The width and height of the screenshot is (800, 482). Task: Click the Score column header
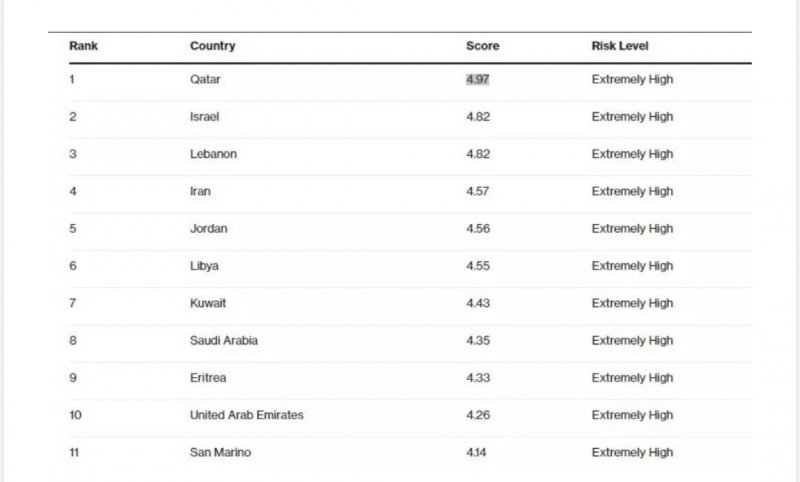pos(482,46)
